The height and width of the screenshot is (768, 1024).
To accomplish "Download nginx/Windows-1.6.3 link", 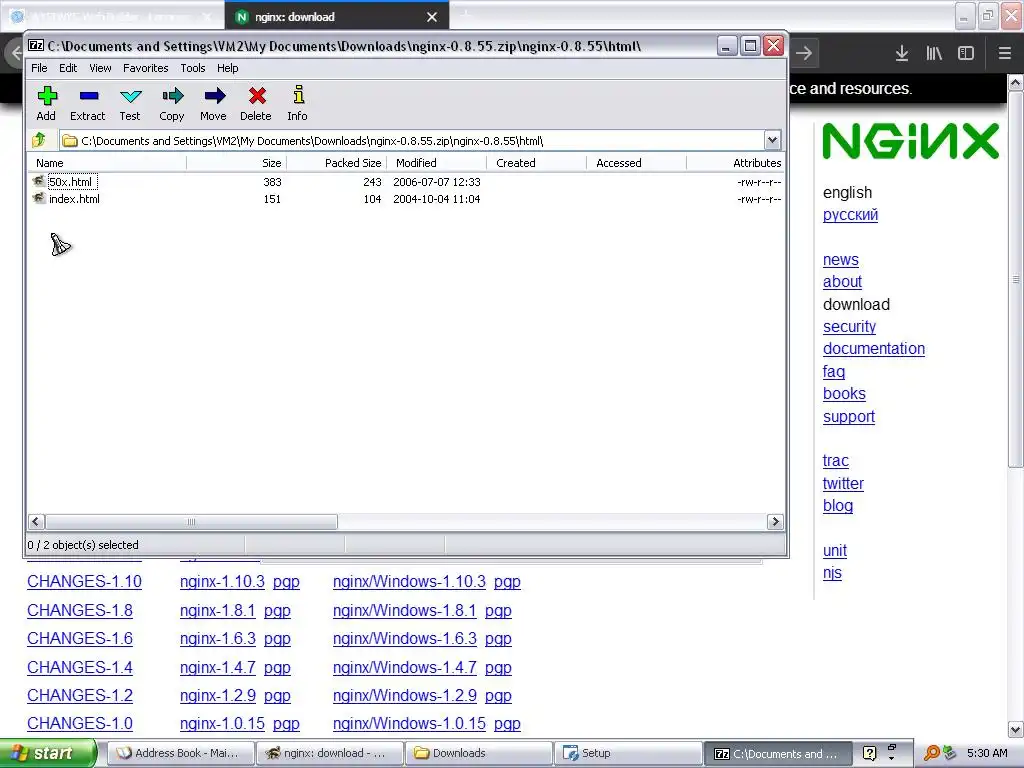I will (x=405, y=639).
